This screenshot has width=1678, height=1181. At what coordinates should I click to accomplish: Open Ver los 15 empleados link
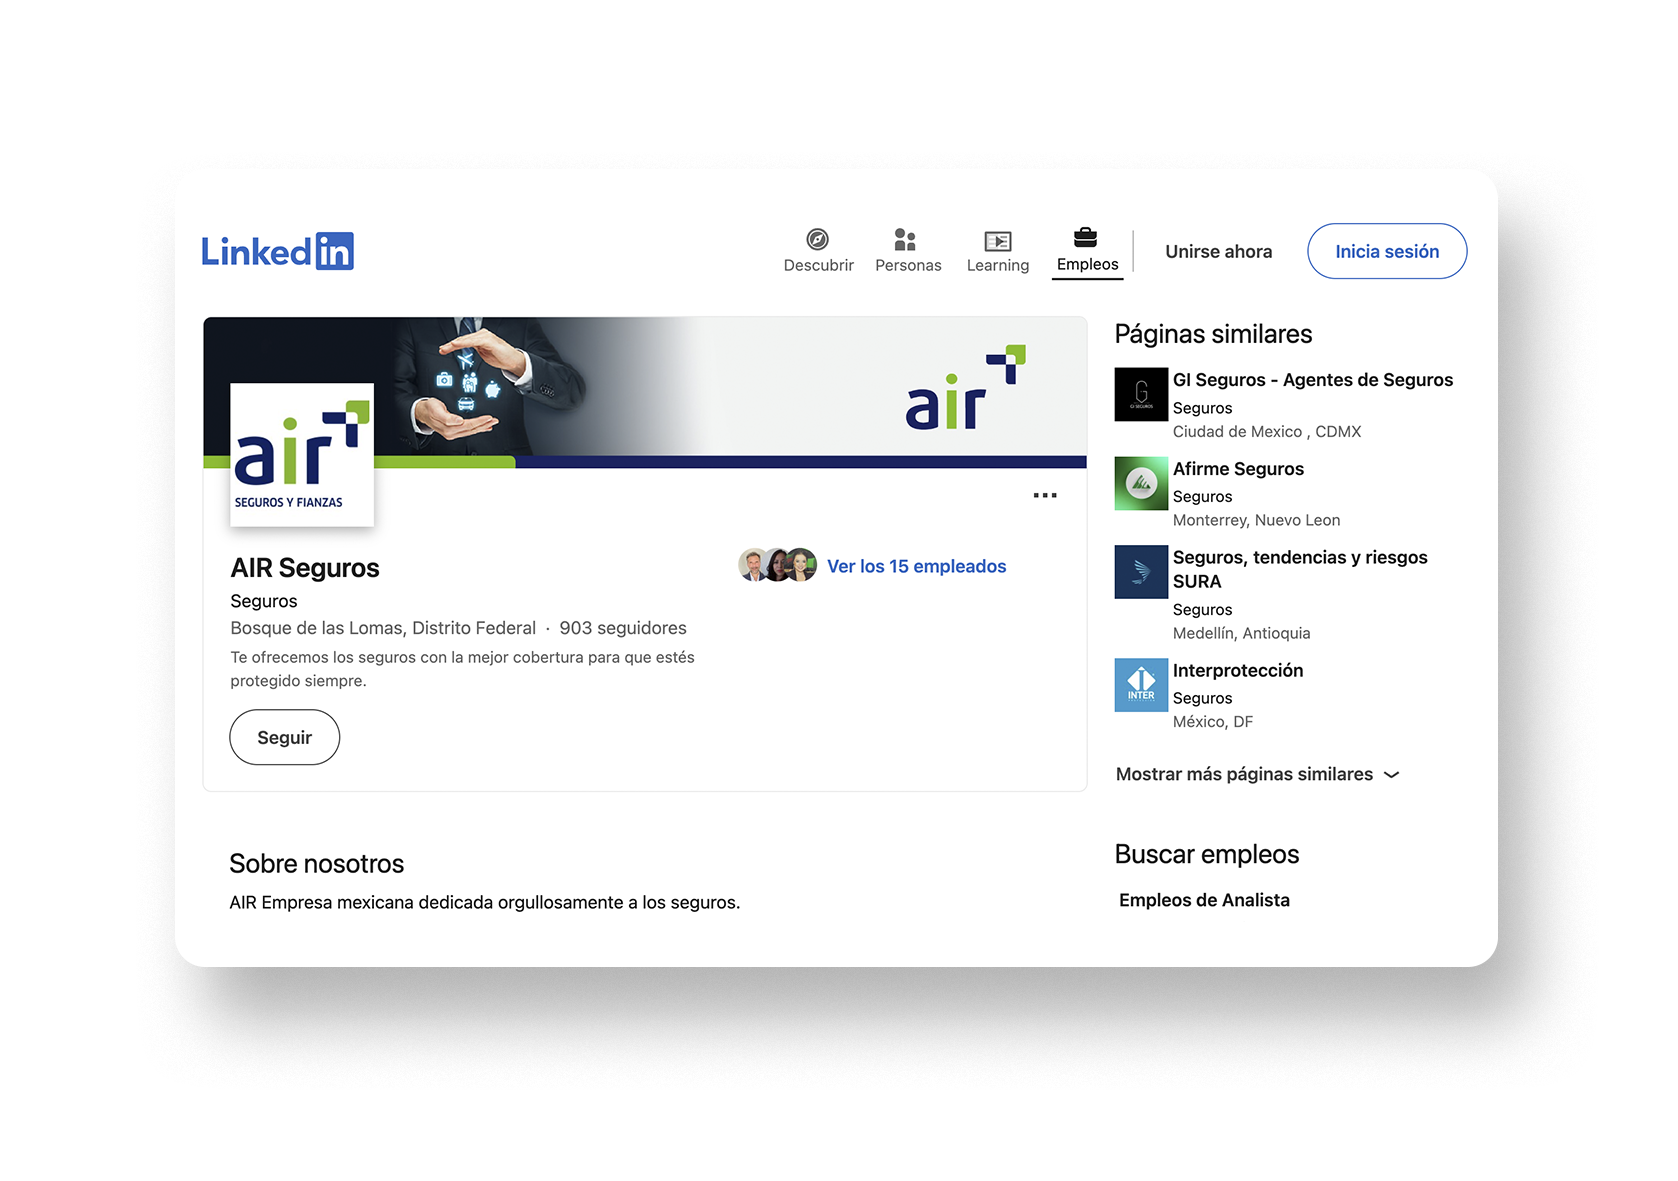(917, 566)
